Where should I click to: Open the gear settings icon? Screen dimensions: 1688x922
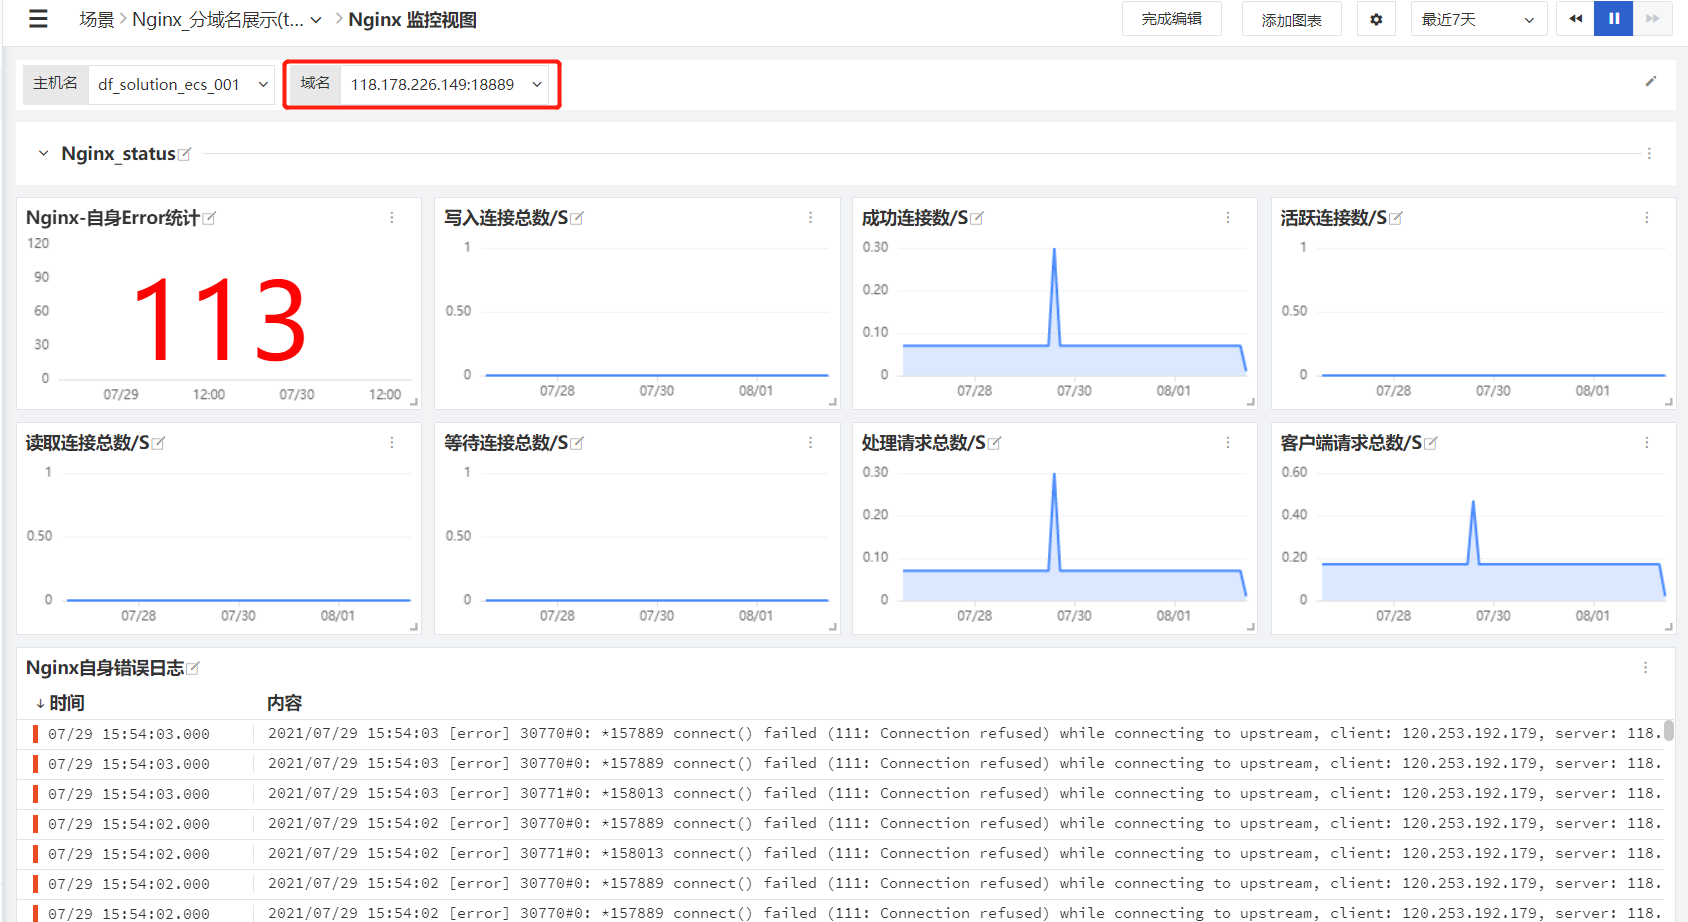click(1376, 19)
